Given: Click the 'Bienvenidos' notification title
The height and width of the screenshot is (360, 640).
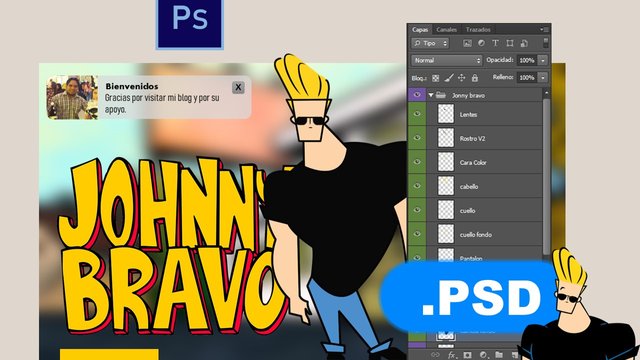Looking at the screenshot, I should 131,87.
